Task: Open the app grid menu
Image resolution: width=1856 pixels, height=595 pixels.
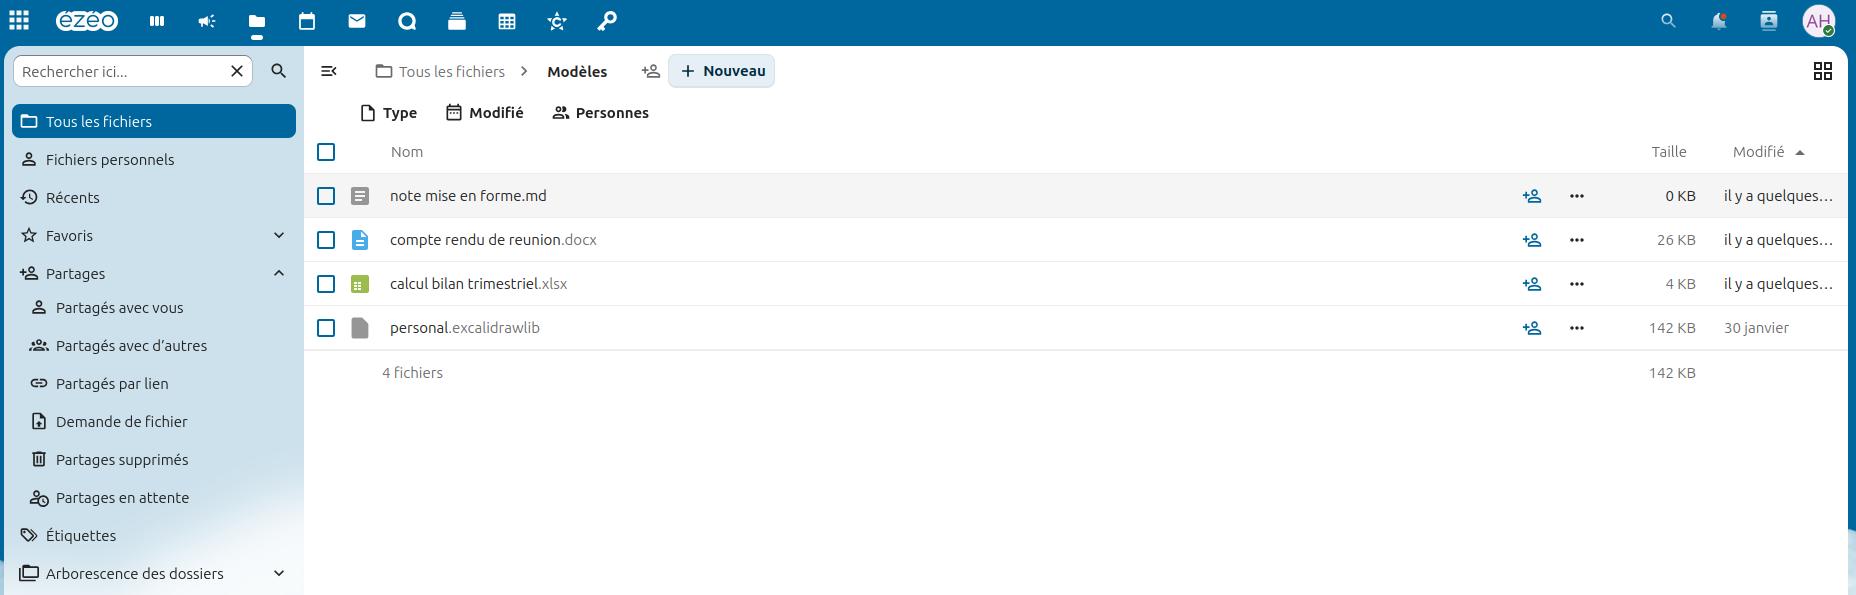Action: coord(19,20)
